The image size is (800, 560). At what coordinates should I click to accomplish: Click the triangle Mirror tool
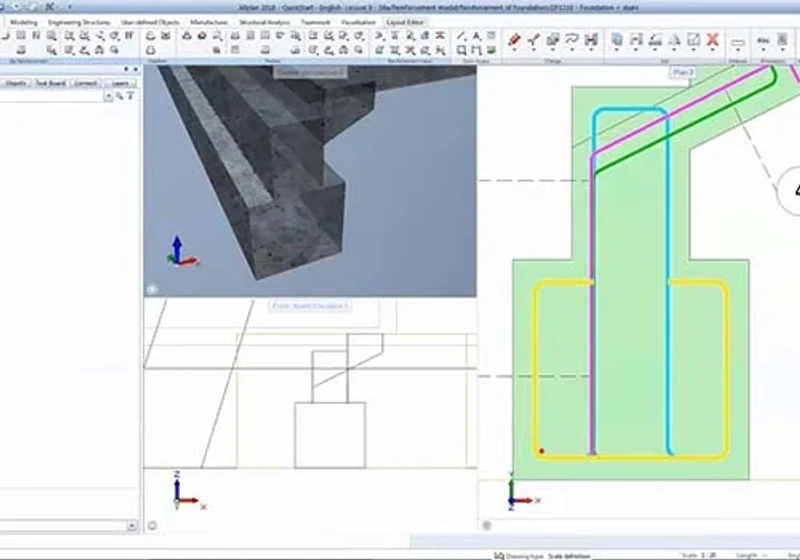[x=674, y=39]
